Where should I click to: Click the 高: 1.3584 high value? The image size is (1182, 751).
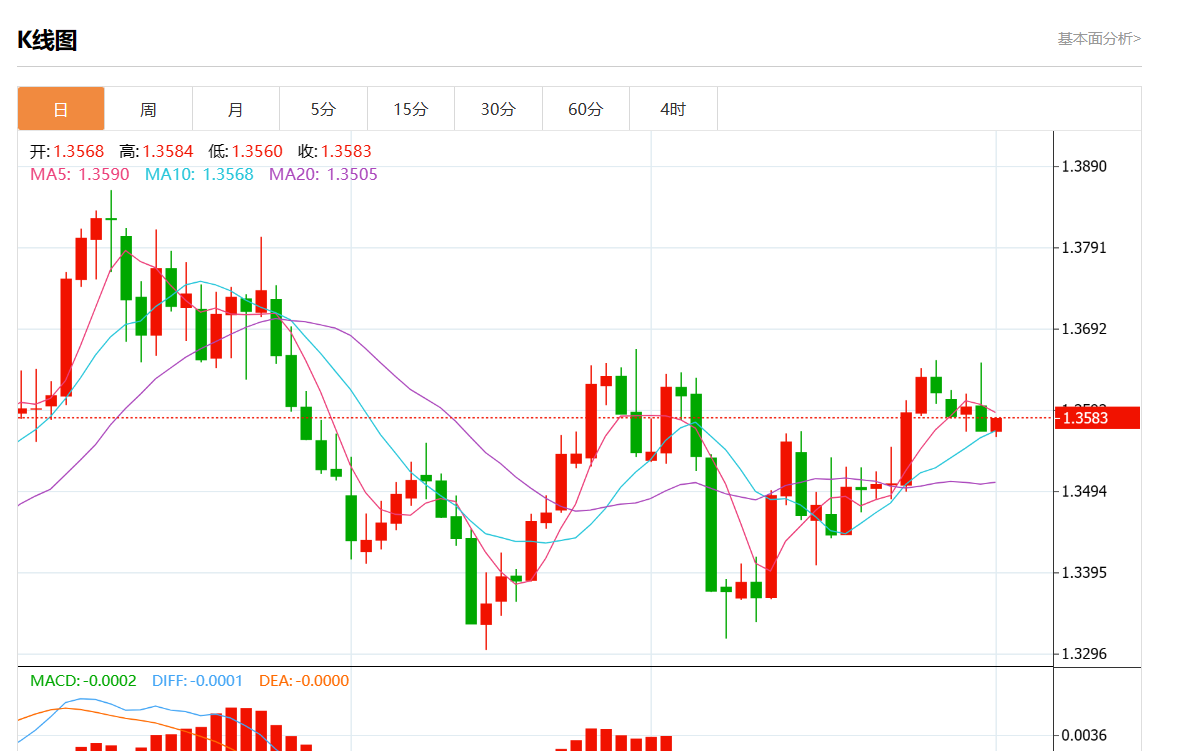(x=157, y=152)
